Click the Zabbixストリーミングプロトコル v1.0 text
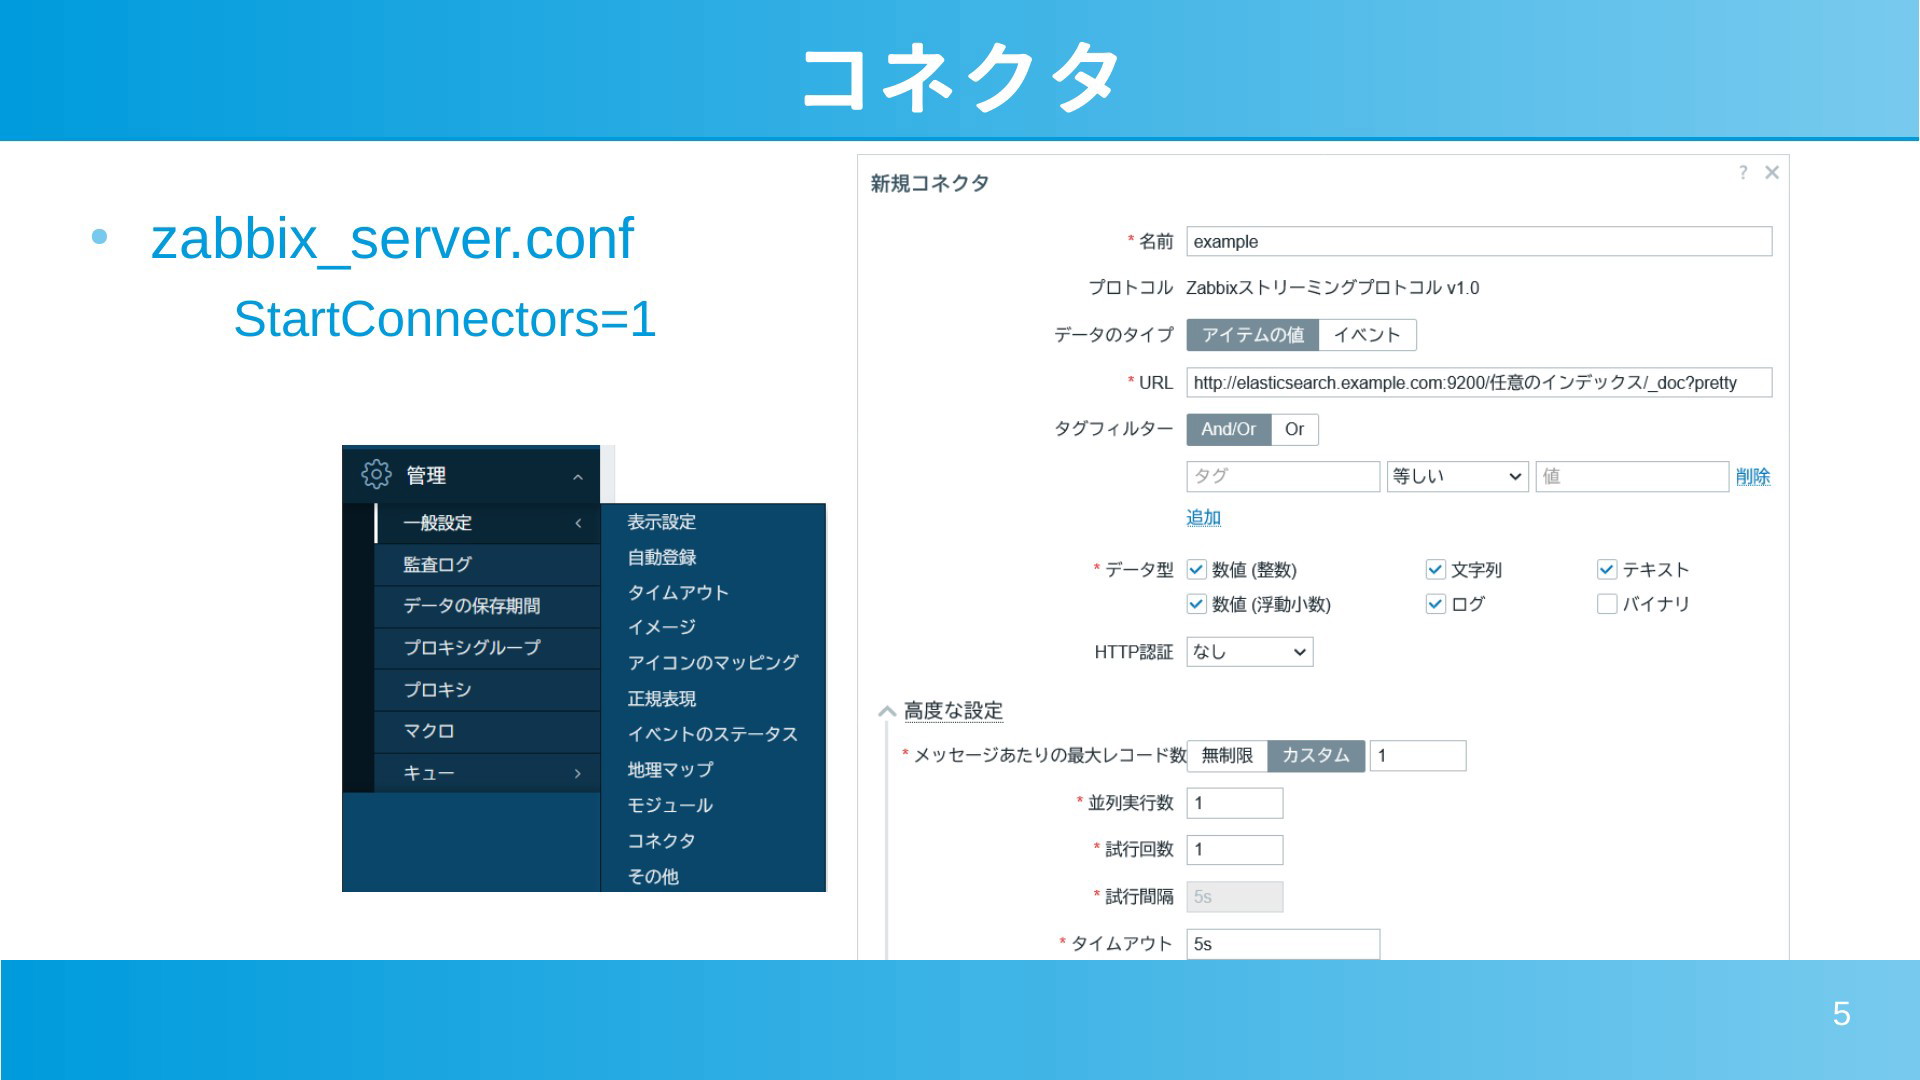This screenshot has width=1920, height=1080. [x=1332, y=288]
